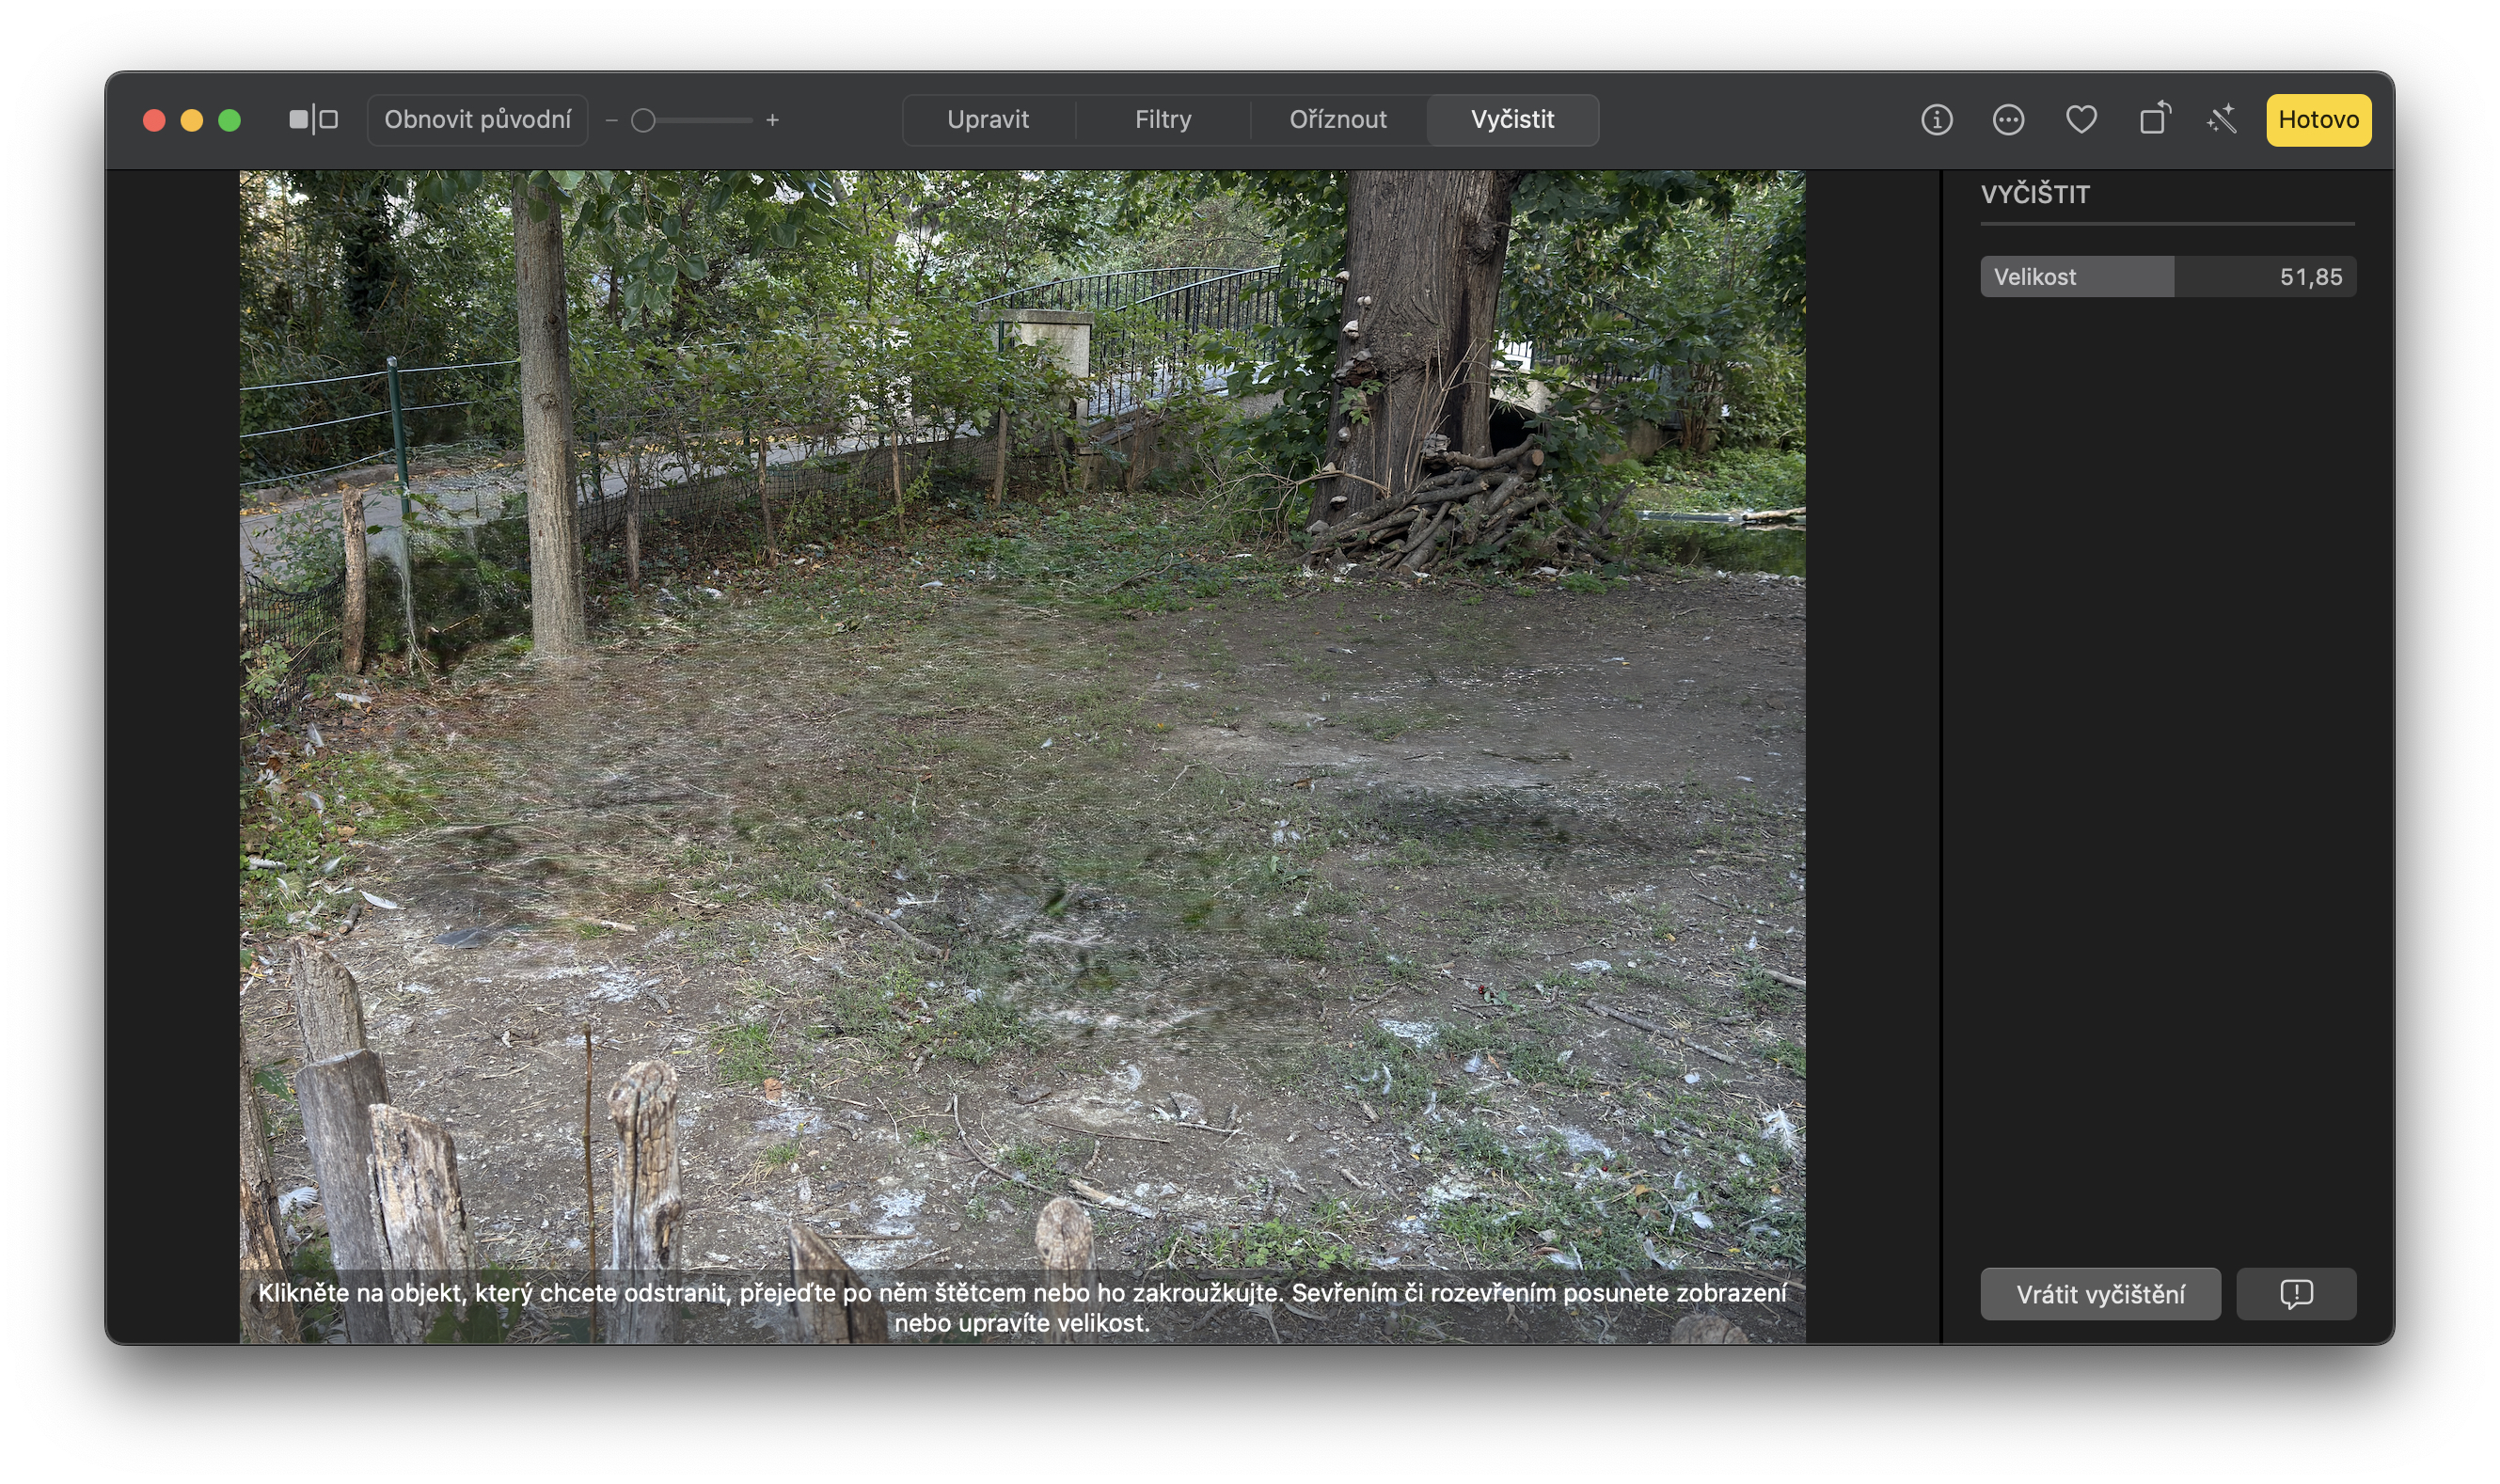Open the photo info panel icon
This screenshot has width=2500, height=1484.
(x=1936, y=120)
